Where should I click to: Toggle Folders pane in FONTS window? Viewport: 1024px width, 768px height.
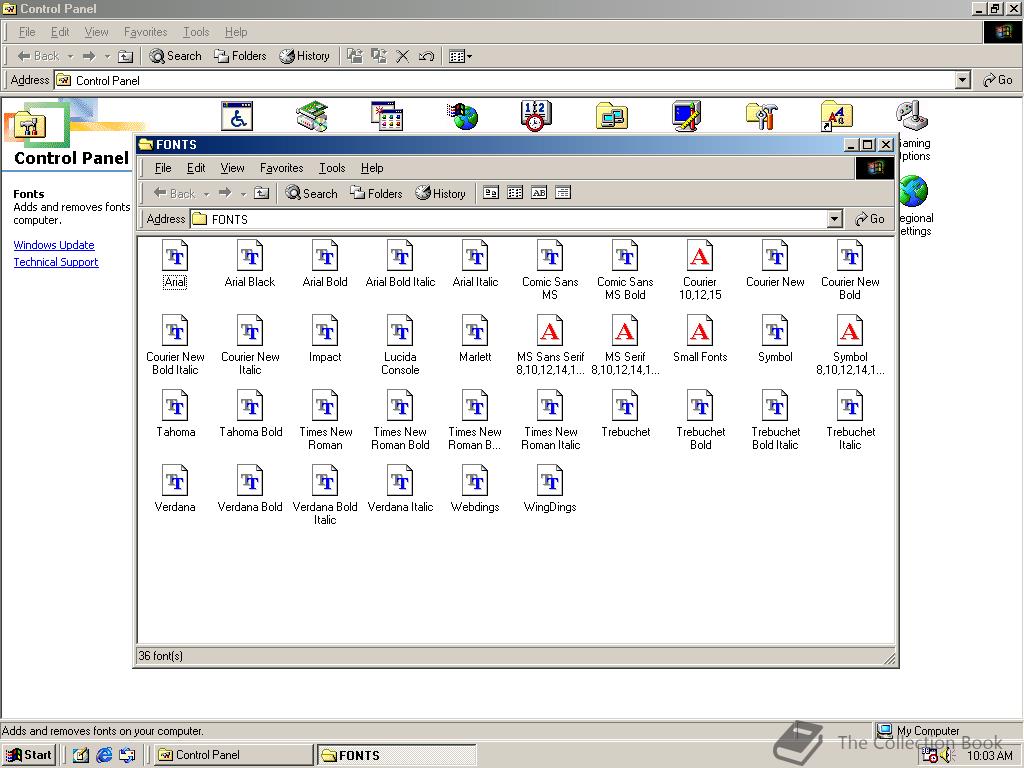click(376, 193)
